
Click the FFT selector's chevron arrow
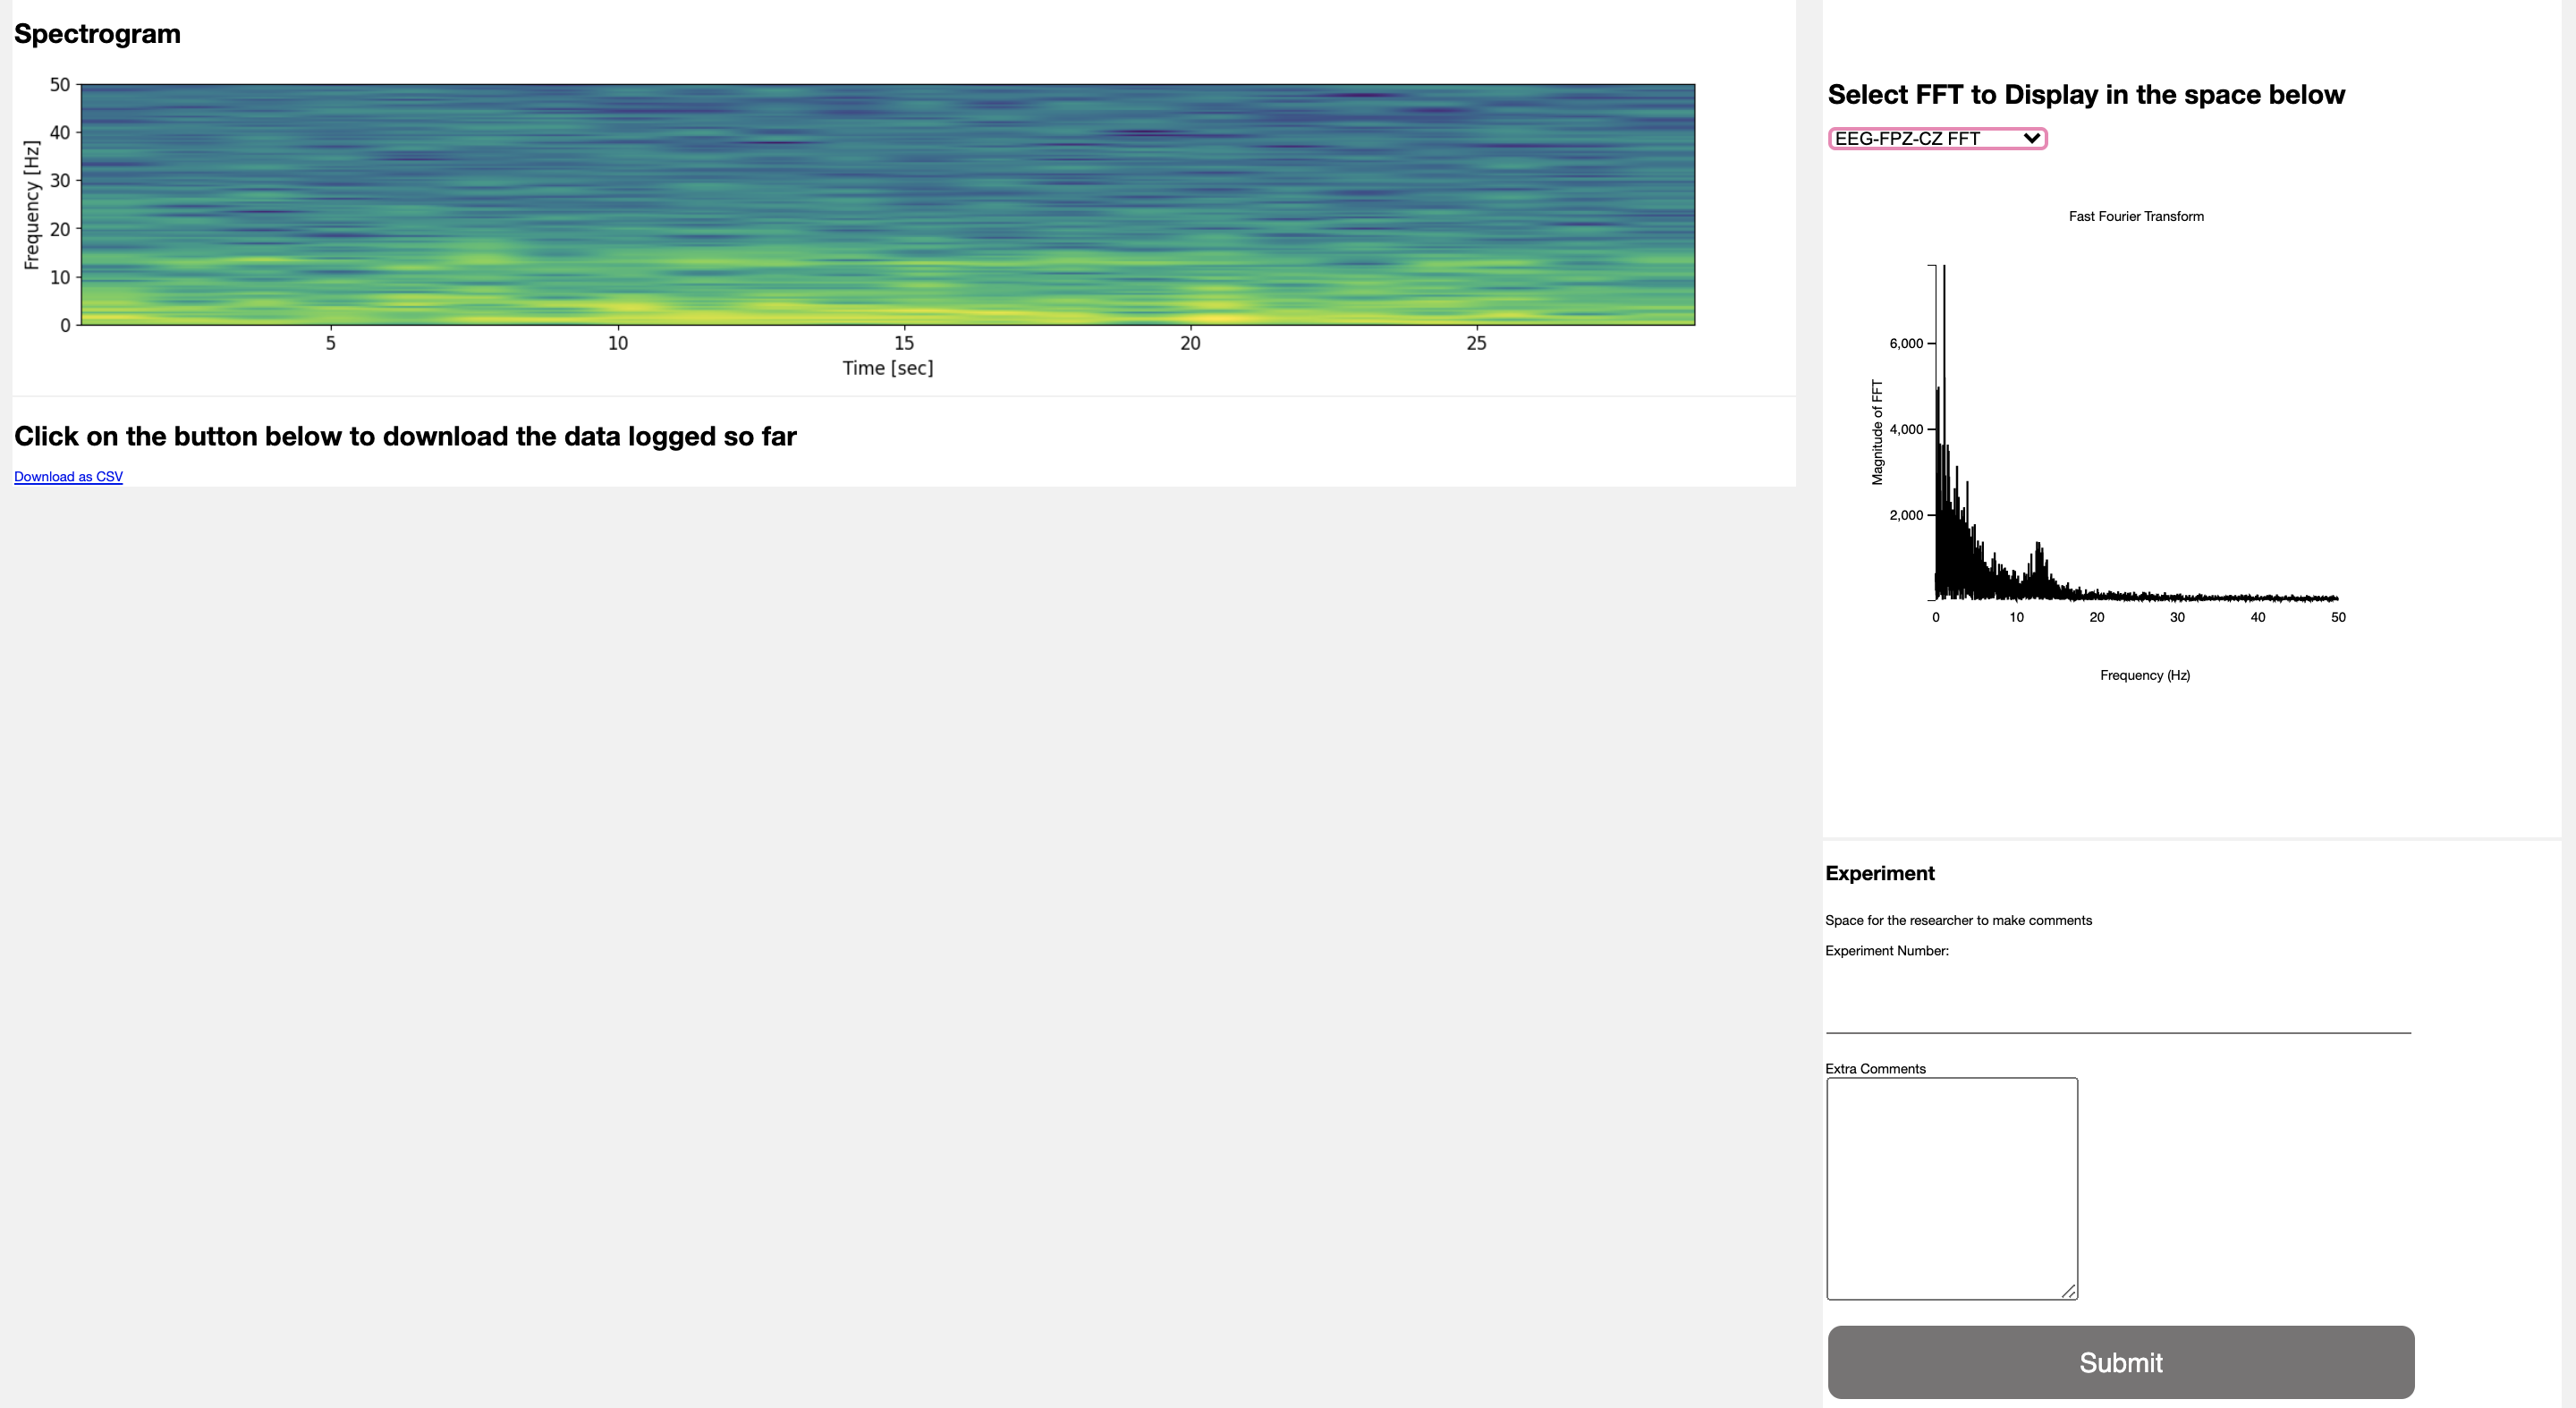coord(2031,139)
